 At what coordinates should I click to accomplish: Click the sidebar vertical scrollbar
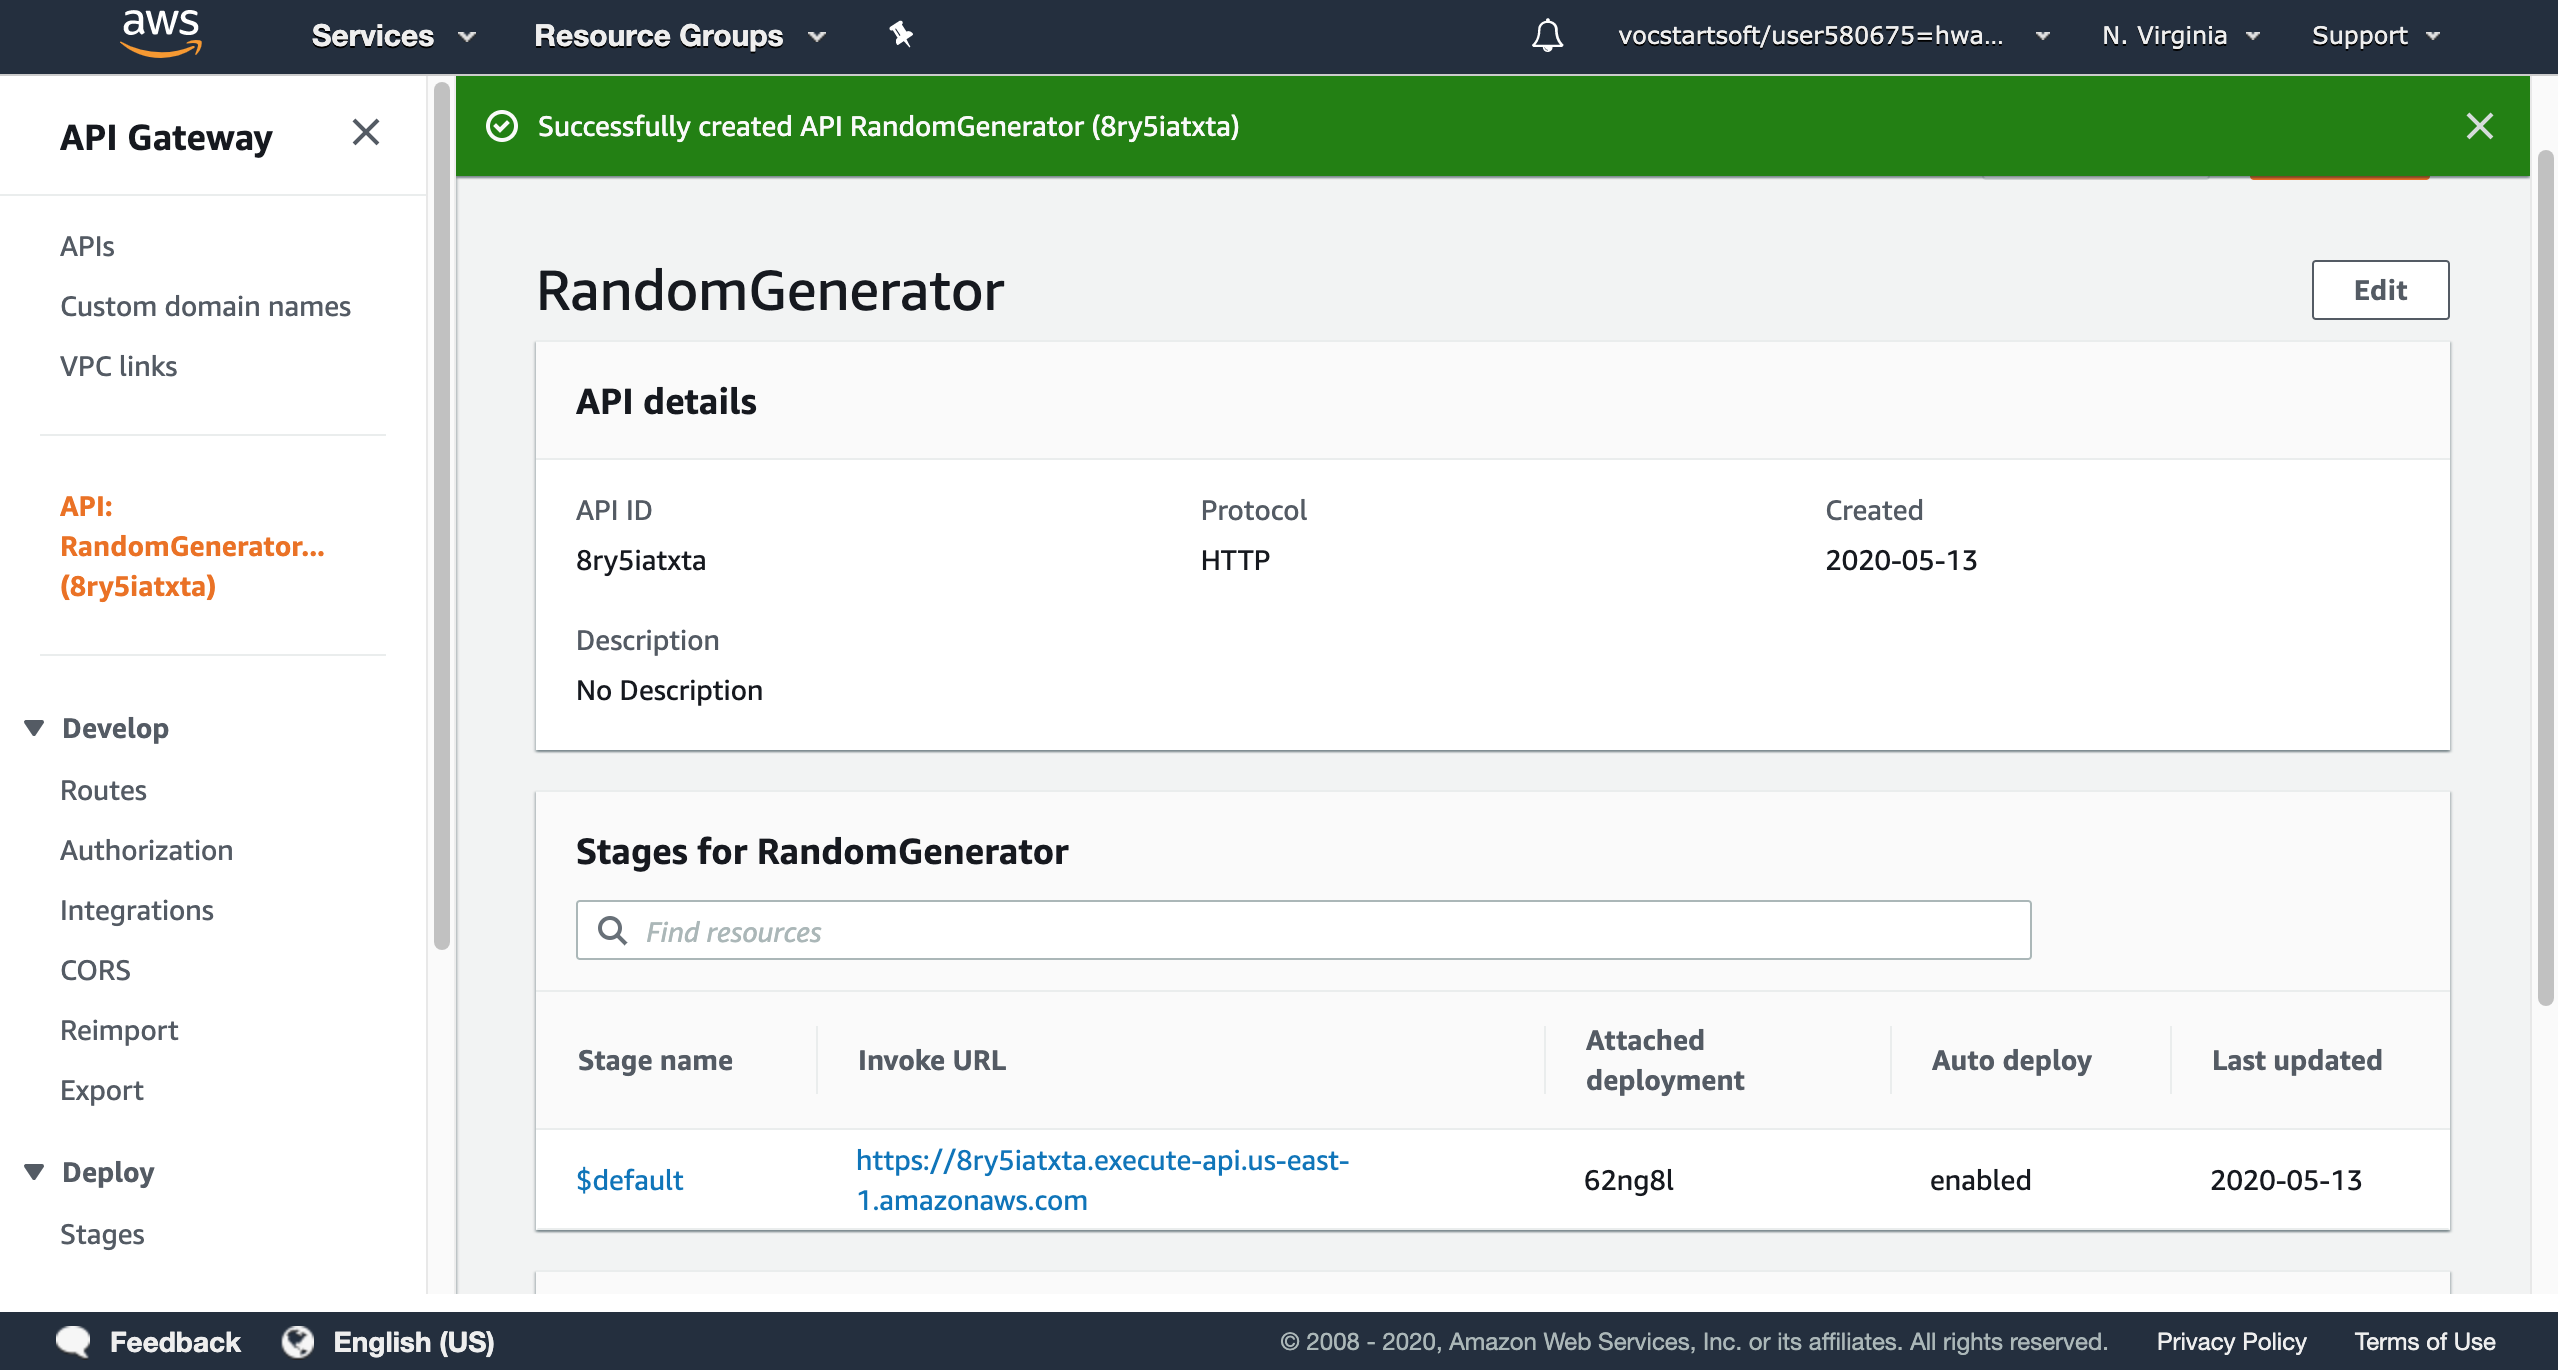pos(441,515)
